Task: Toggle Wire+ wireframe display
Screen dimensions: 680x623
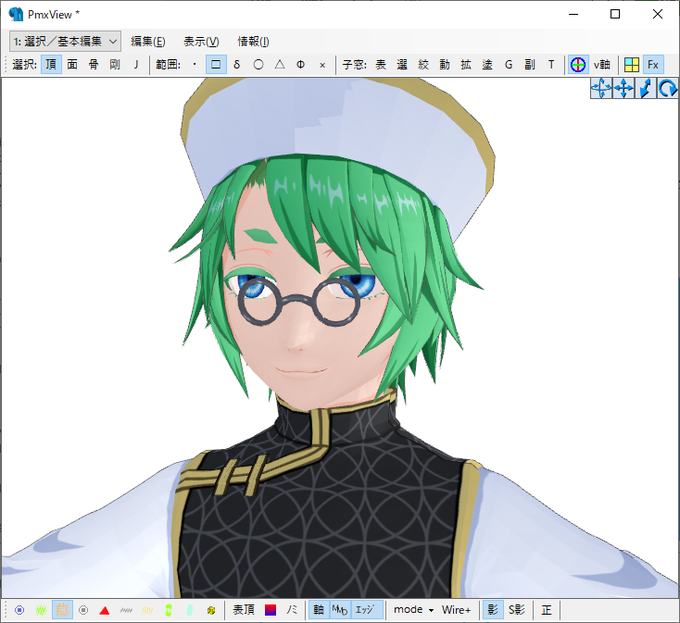Action: 456,610
